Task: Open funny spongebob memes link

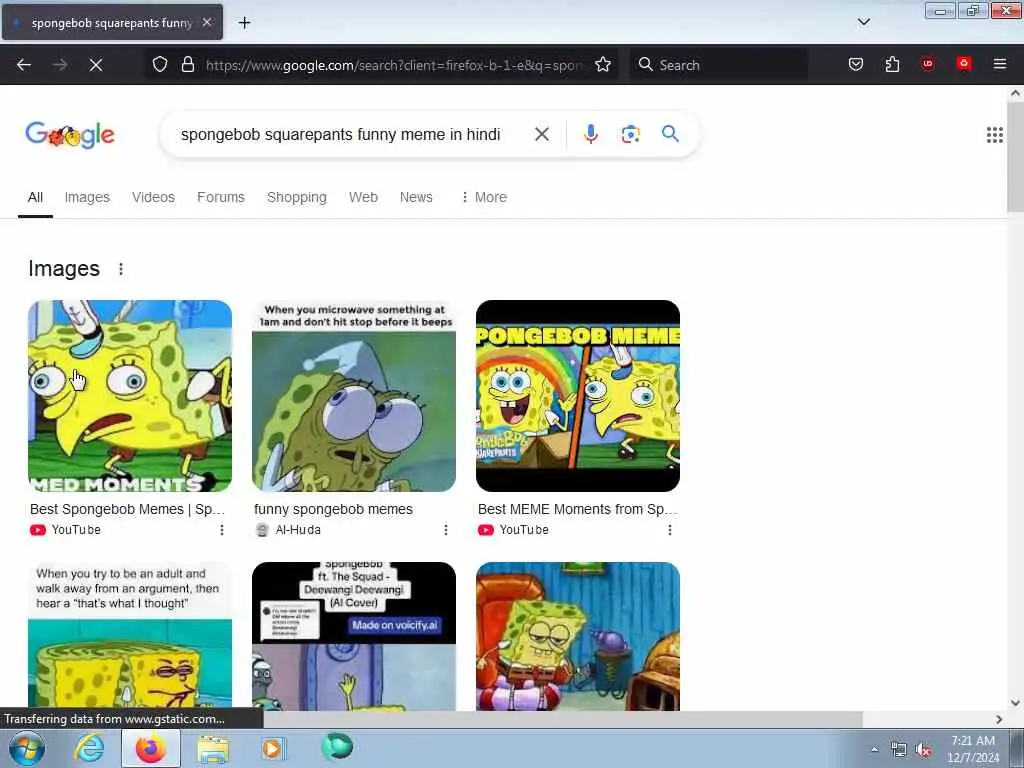Action: (x=333, y=509)
